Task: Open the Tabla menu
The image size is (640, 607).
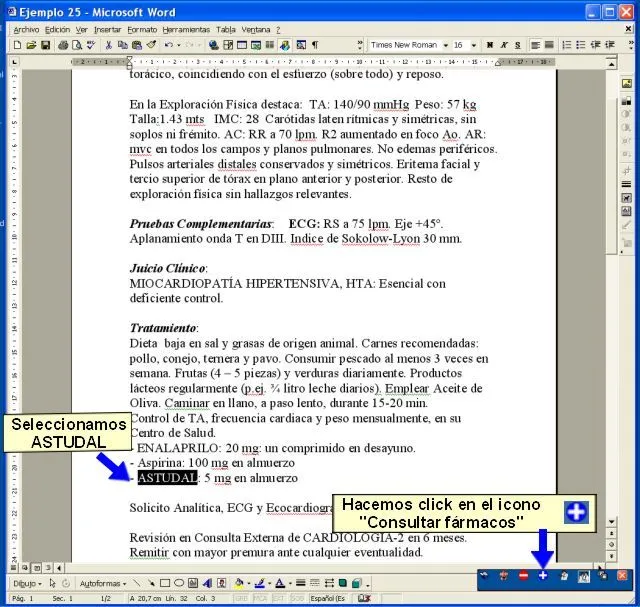Action: [x=226, y=30]
